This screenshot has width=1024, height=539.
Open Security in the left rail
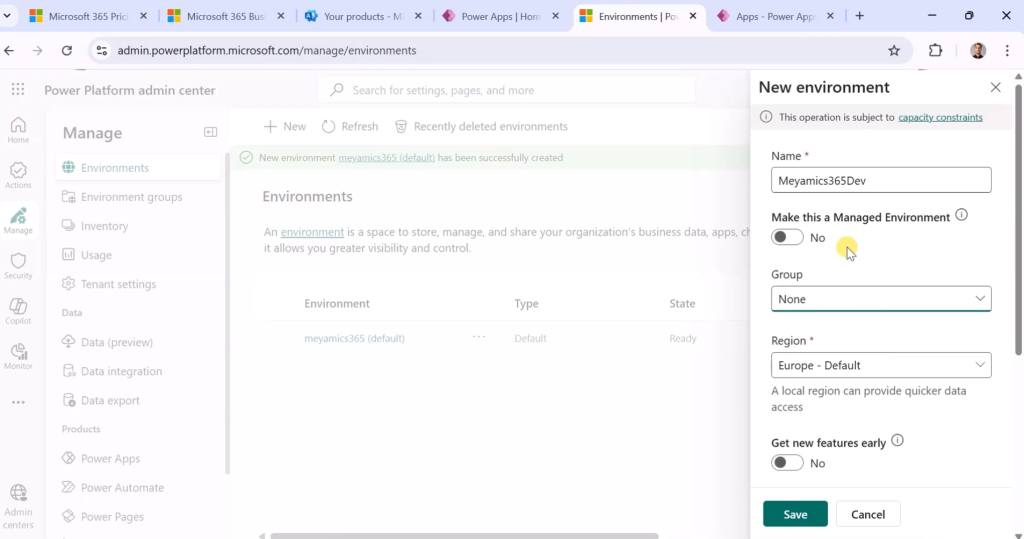(18, 266)
